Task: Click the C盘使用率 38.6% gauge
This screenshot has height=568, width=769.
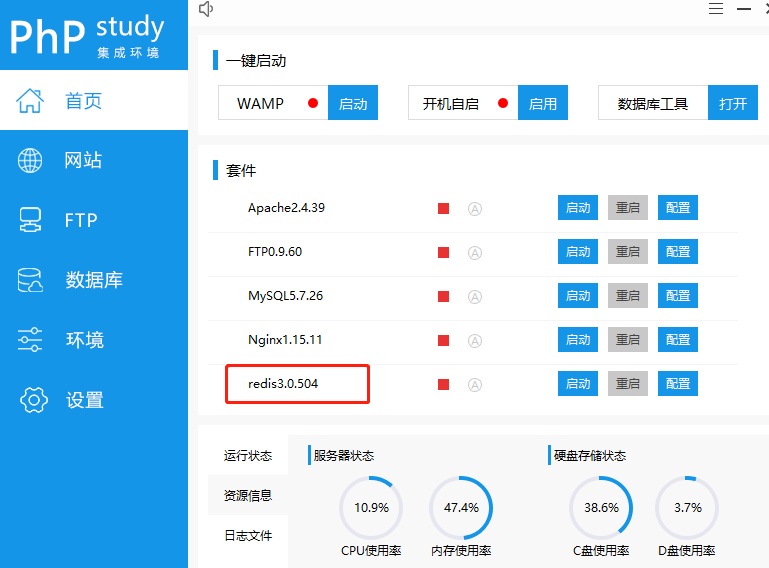Action: 601,508
